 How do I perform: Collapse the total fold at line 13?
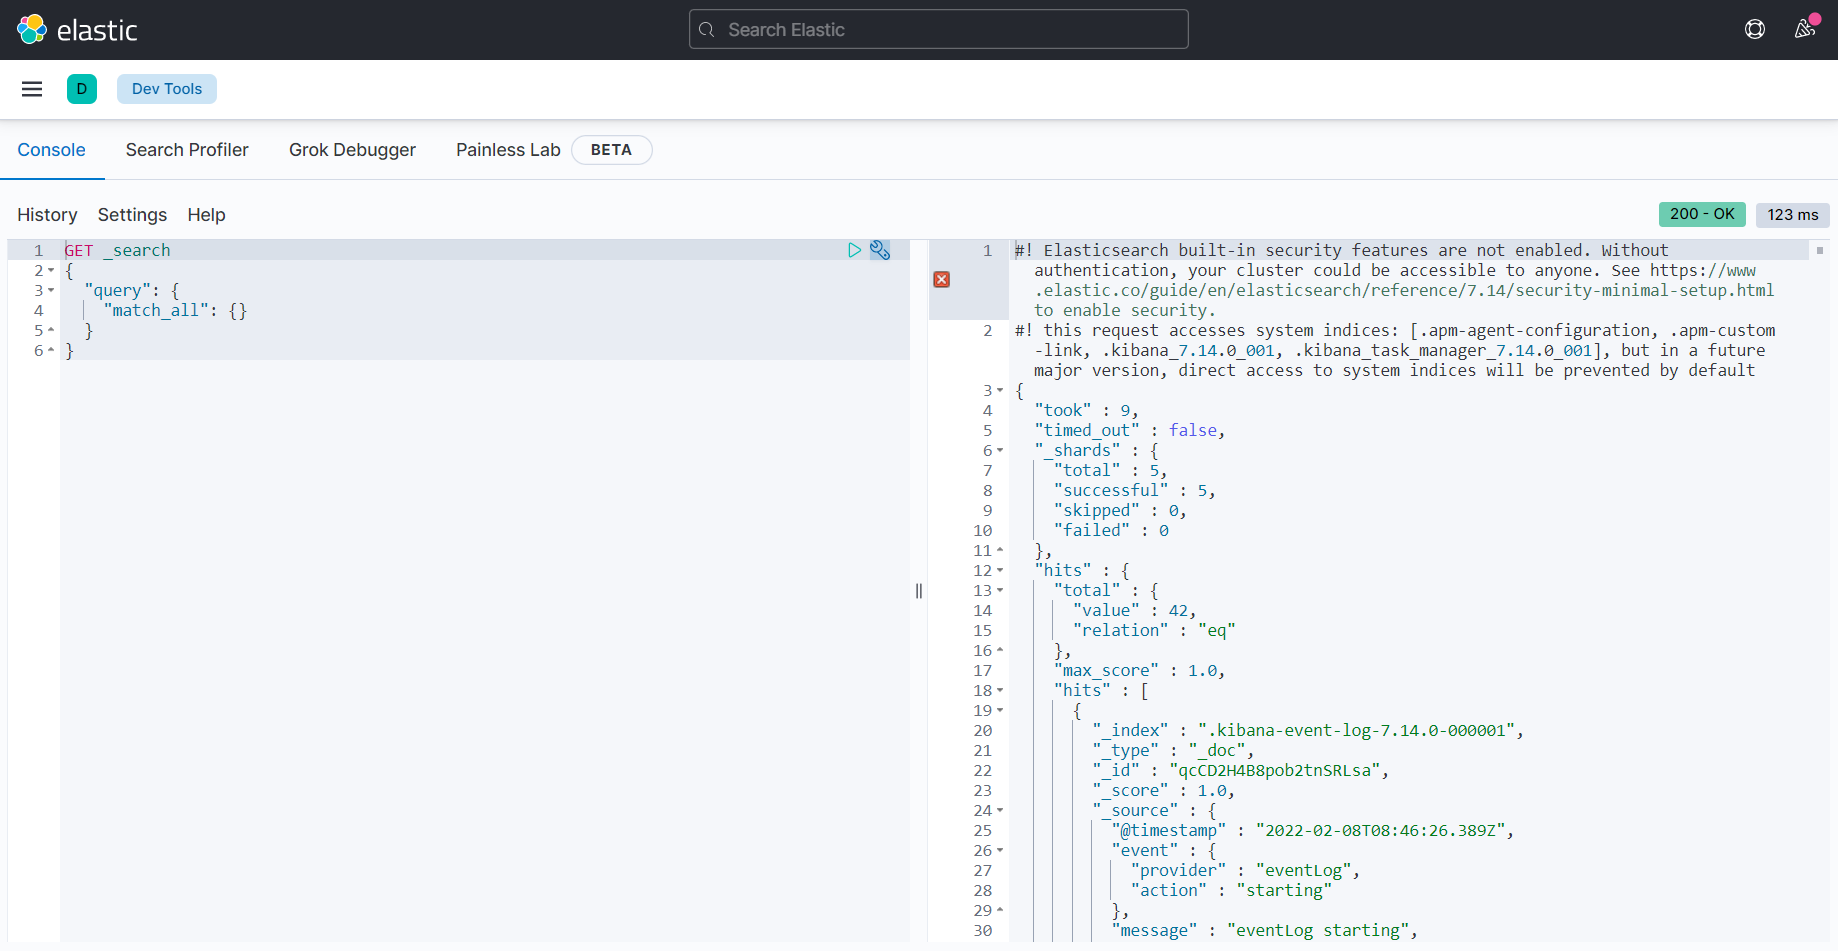coord(1000,590)
